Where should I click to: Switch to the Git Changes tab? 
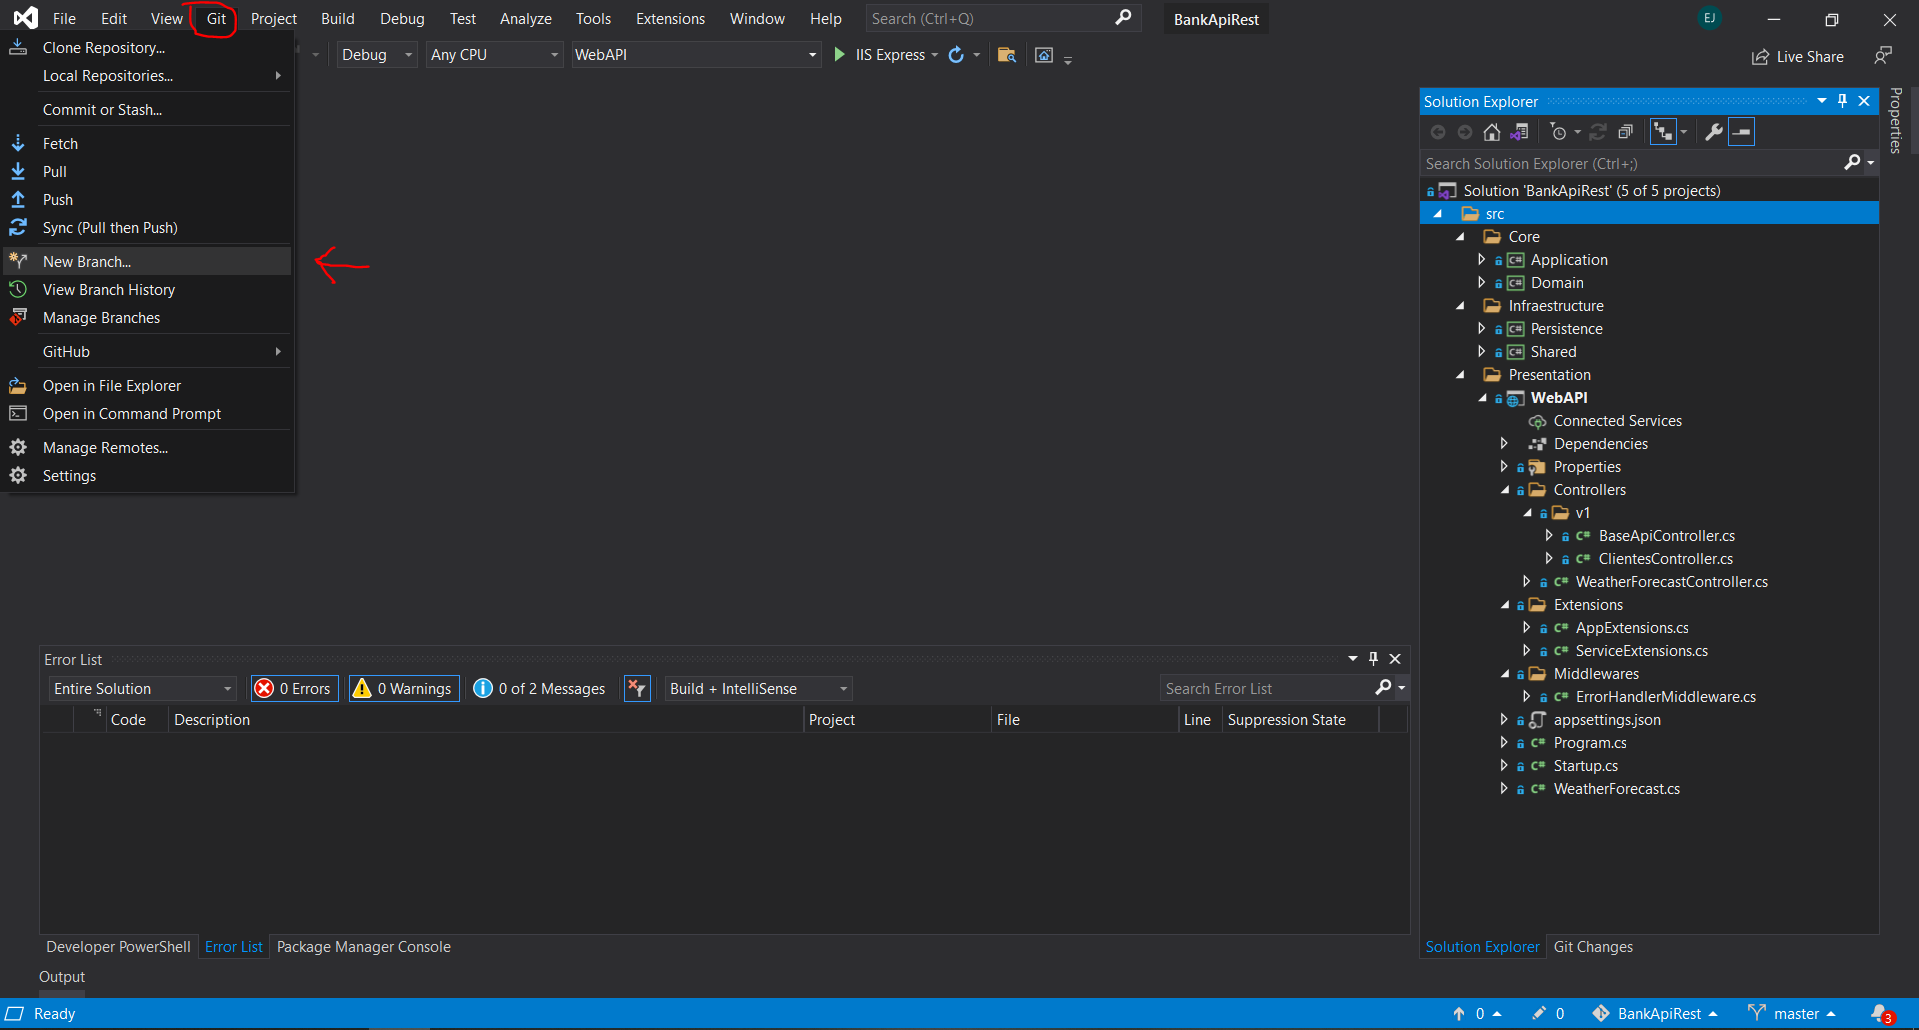(x=1593, y=947)
